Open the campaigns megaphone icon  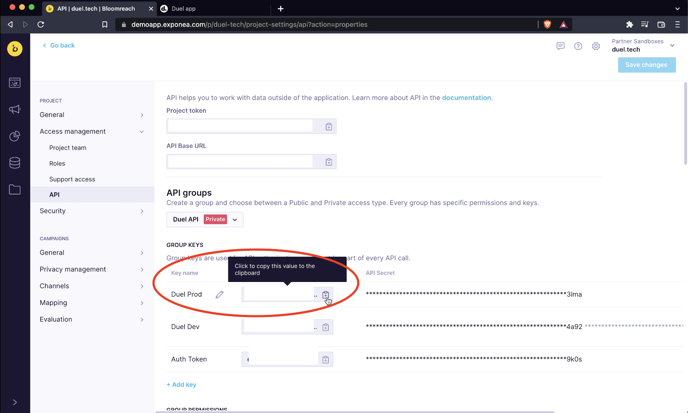pos(15,109)
